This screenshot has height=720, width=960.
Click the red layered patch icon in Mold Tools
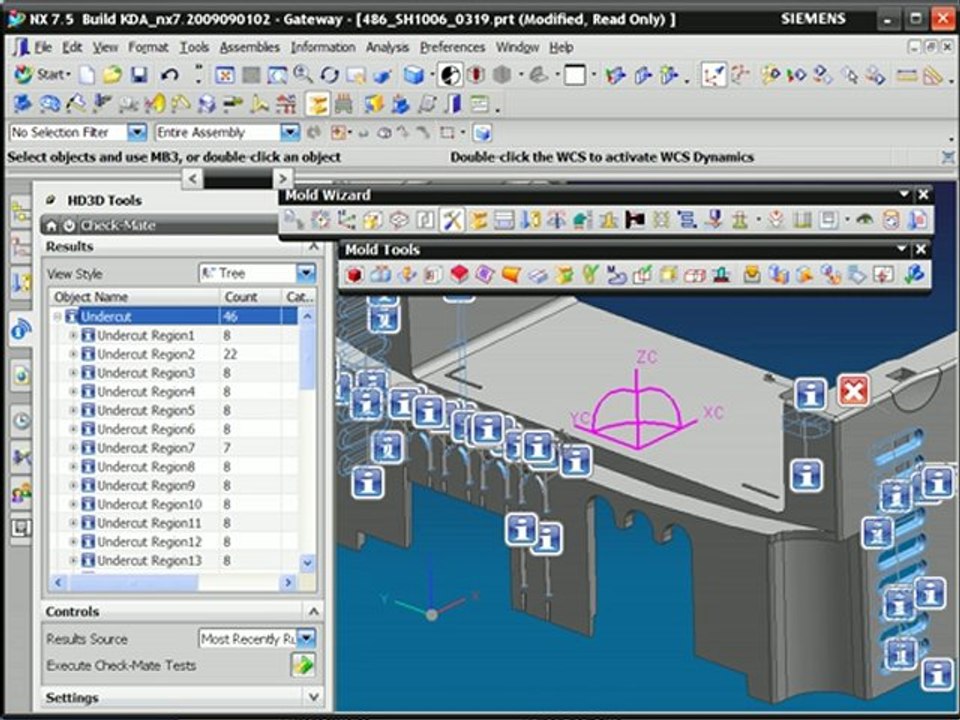(x=459, y=274)
